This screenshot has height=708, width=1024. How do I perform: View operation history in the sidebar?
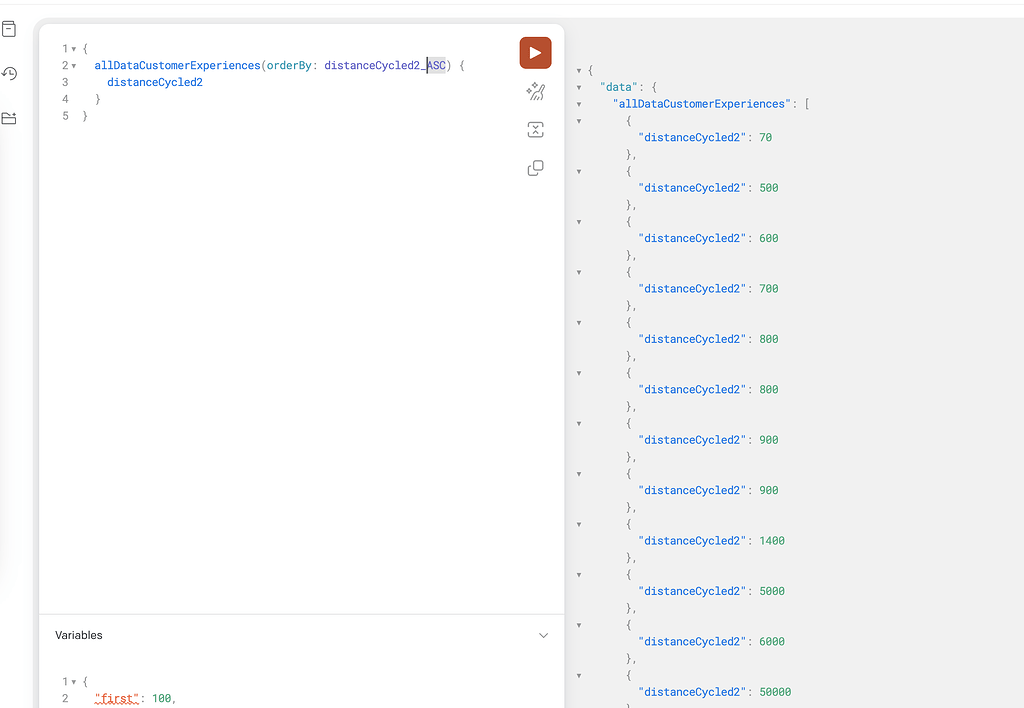tap(10, 73)
